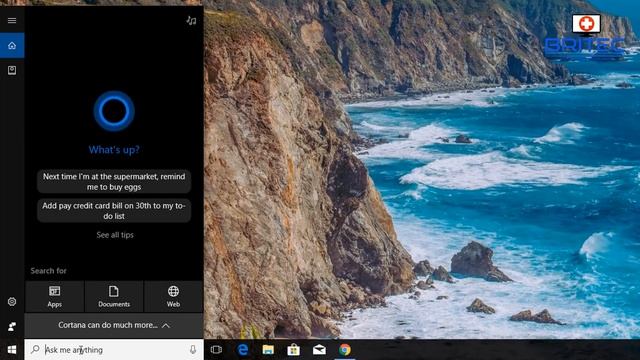Click the Cortana circle logo

point(114,111)
